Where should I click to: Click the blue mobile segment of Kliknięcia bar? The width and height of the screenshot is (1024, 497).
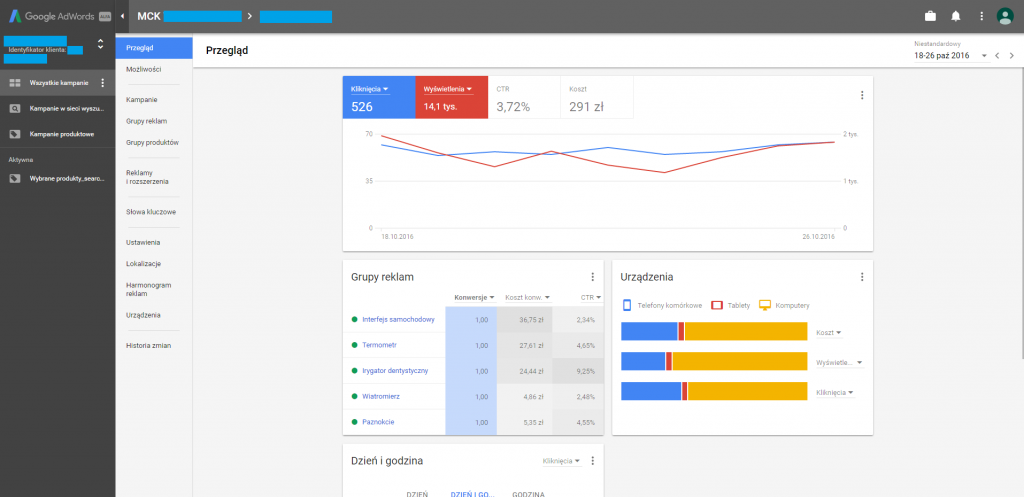click(651, 391)
